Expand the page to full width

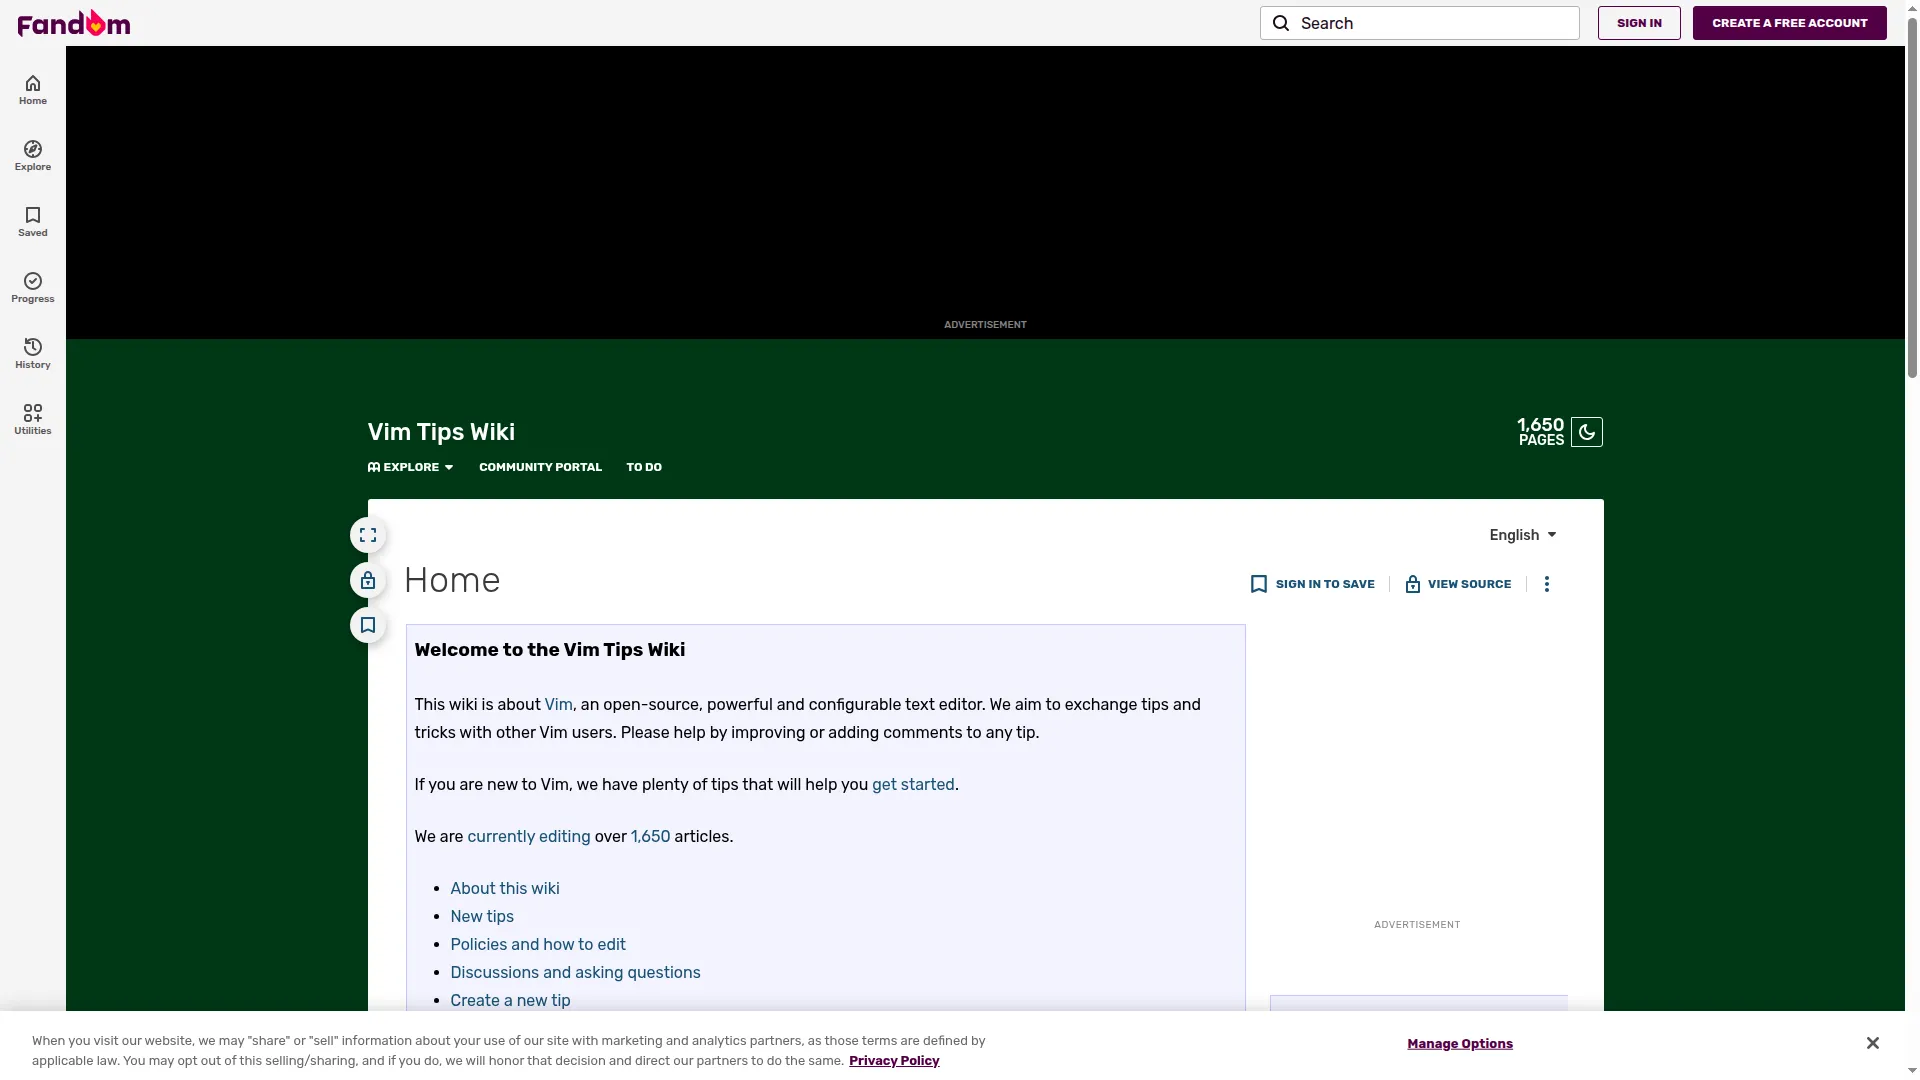pos(368,535)
